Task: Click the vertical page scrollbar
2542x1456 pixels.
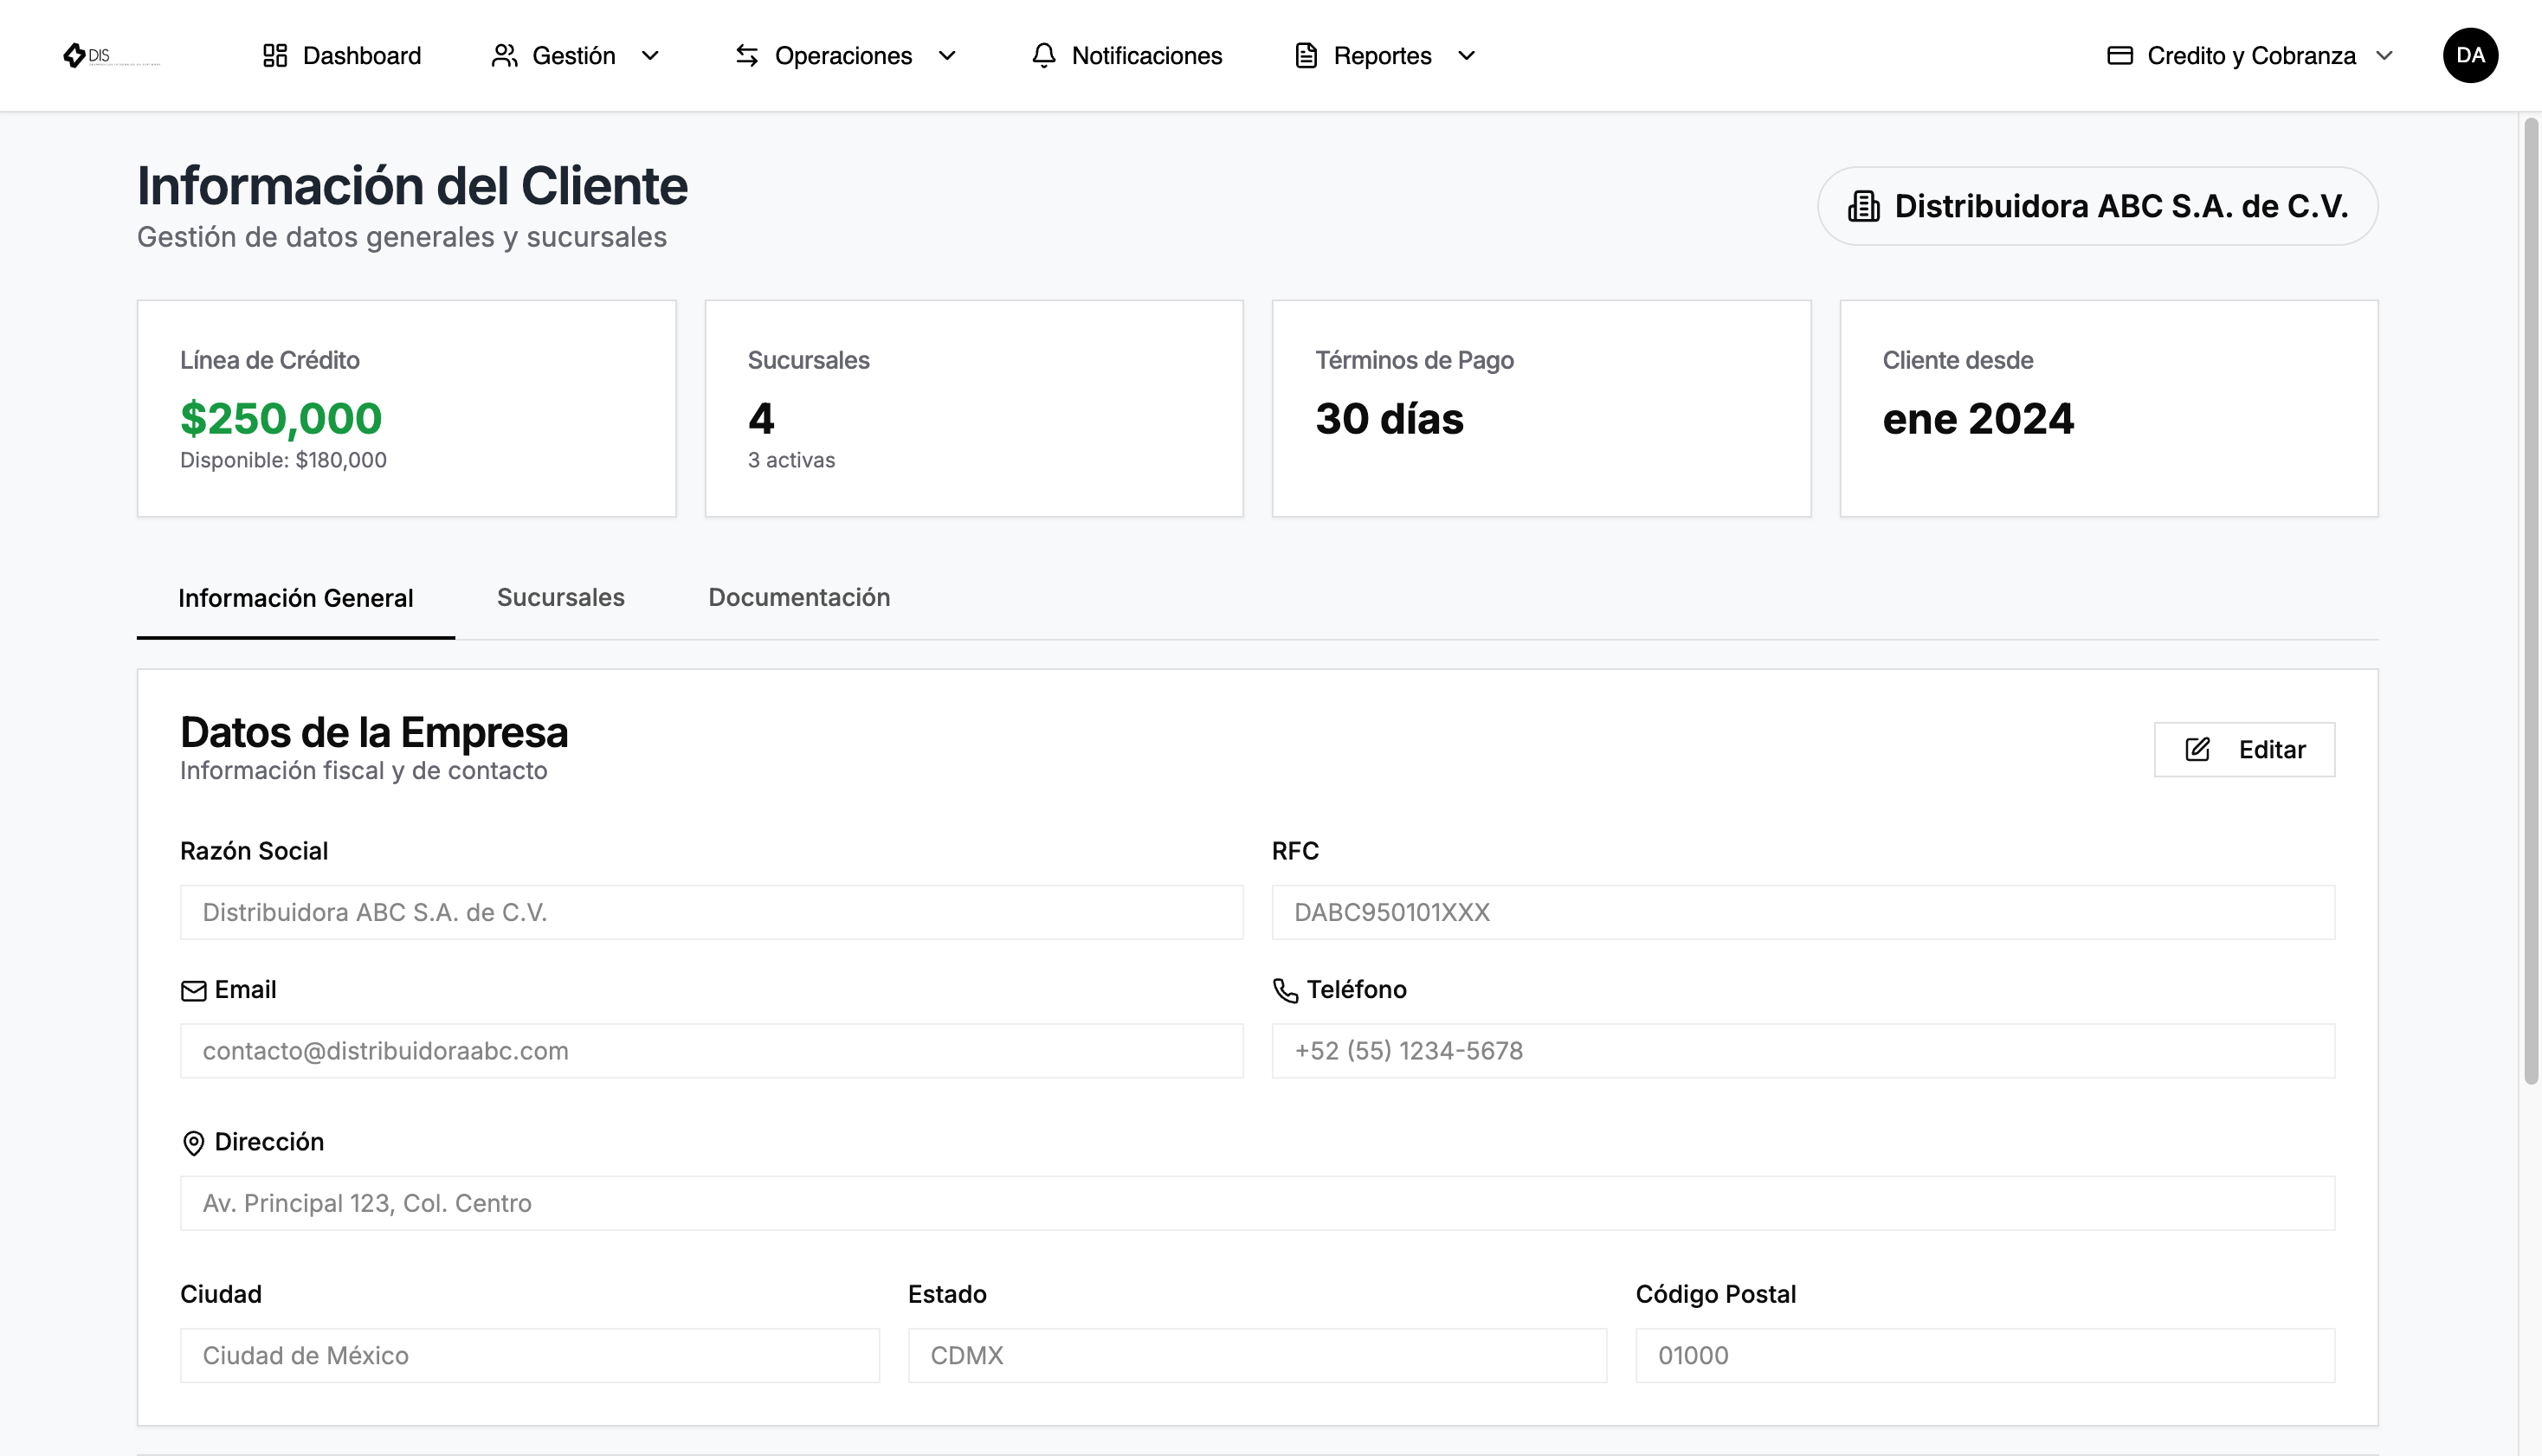Action: point(2530,600)
